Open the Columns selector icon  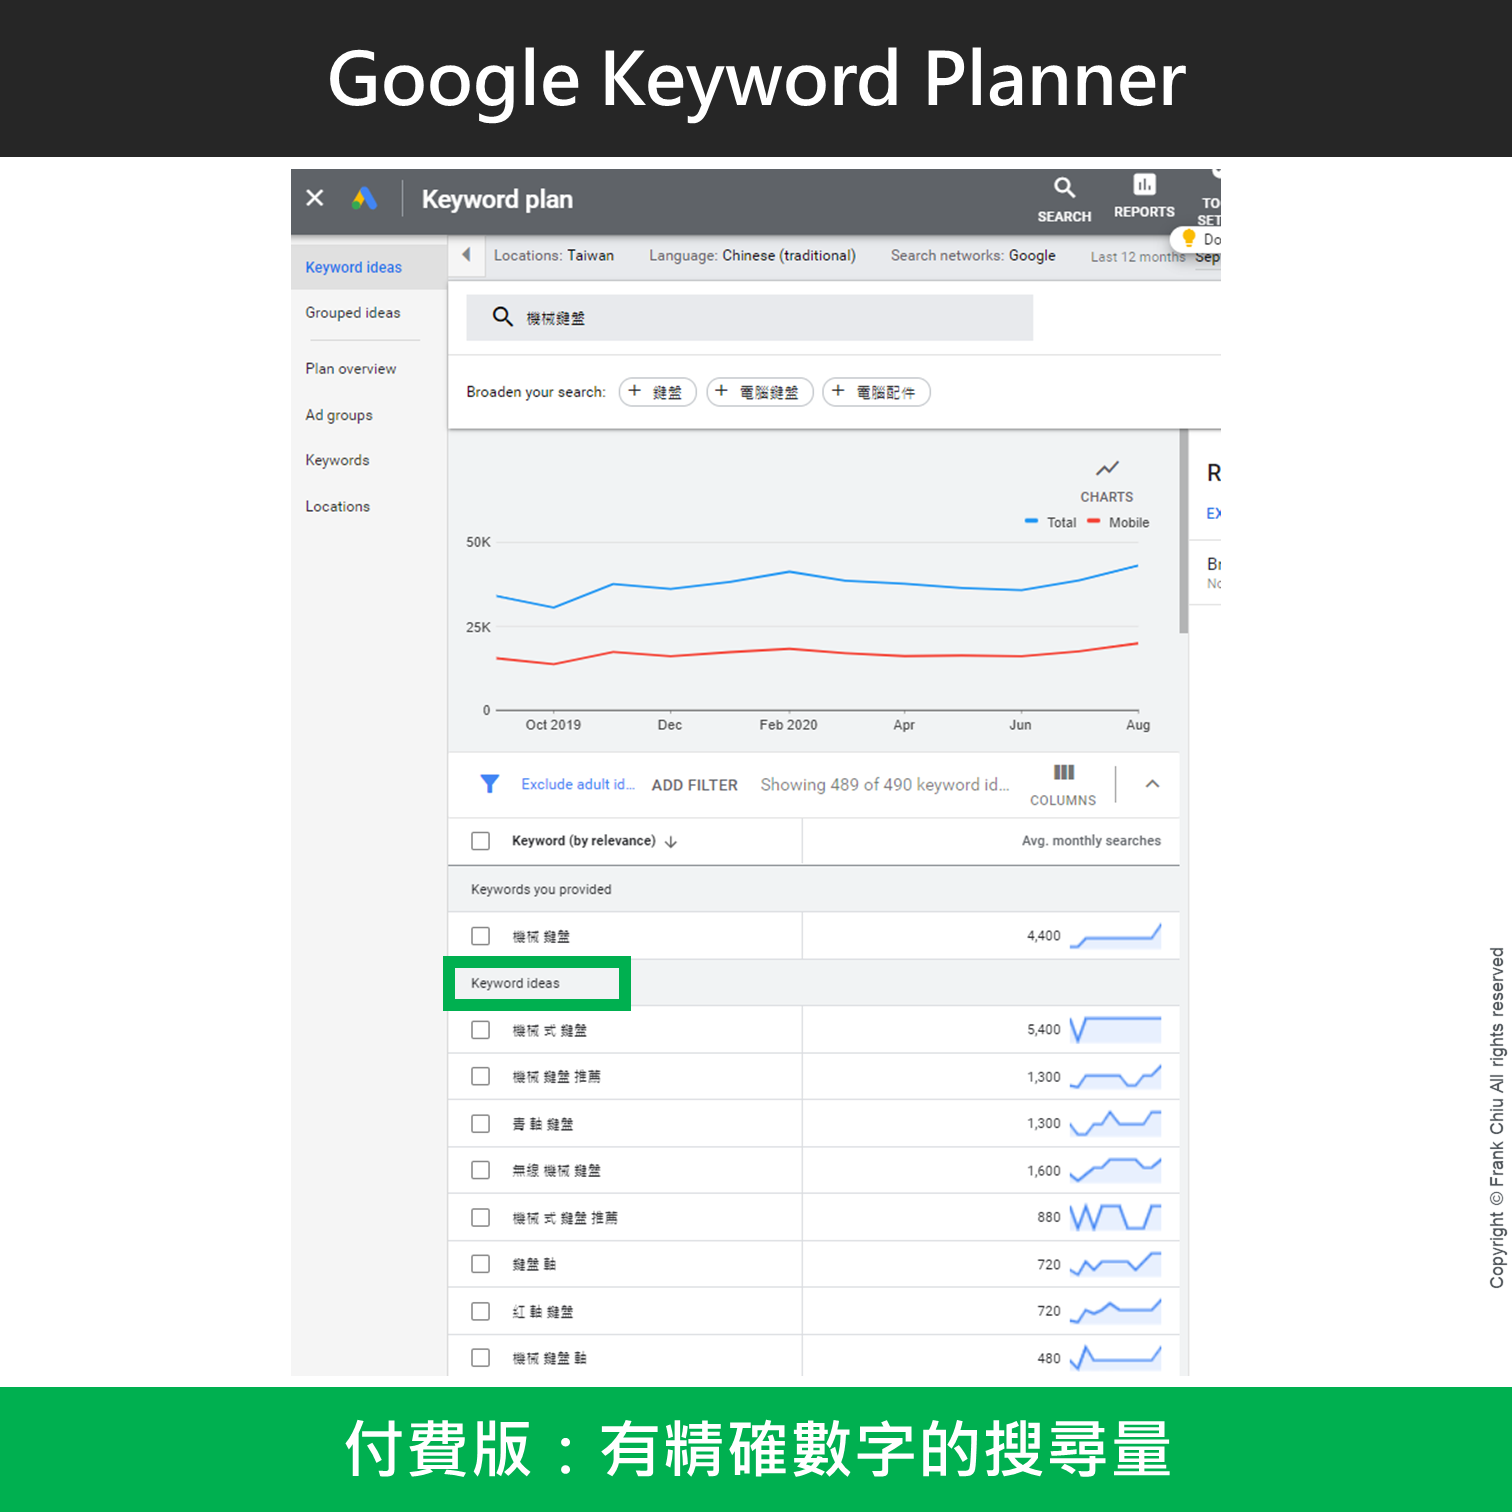tap(1063, 773)
